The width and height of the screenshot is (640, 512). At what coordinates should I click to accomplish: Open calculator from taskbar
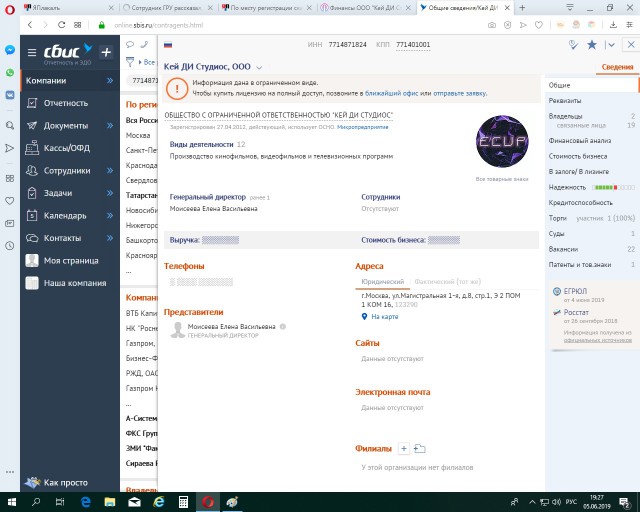pos(183,502)
